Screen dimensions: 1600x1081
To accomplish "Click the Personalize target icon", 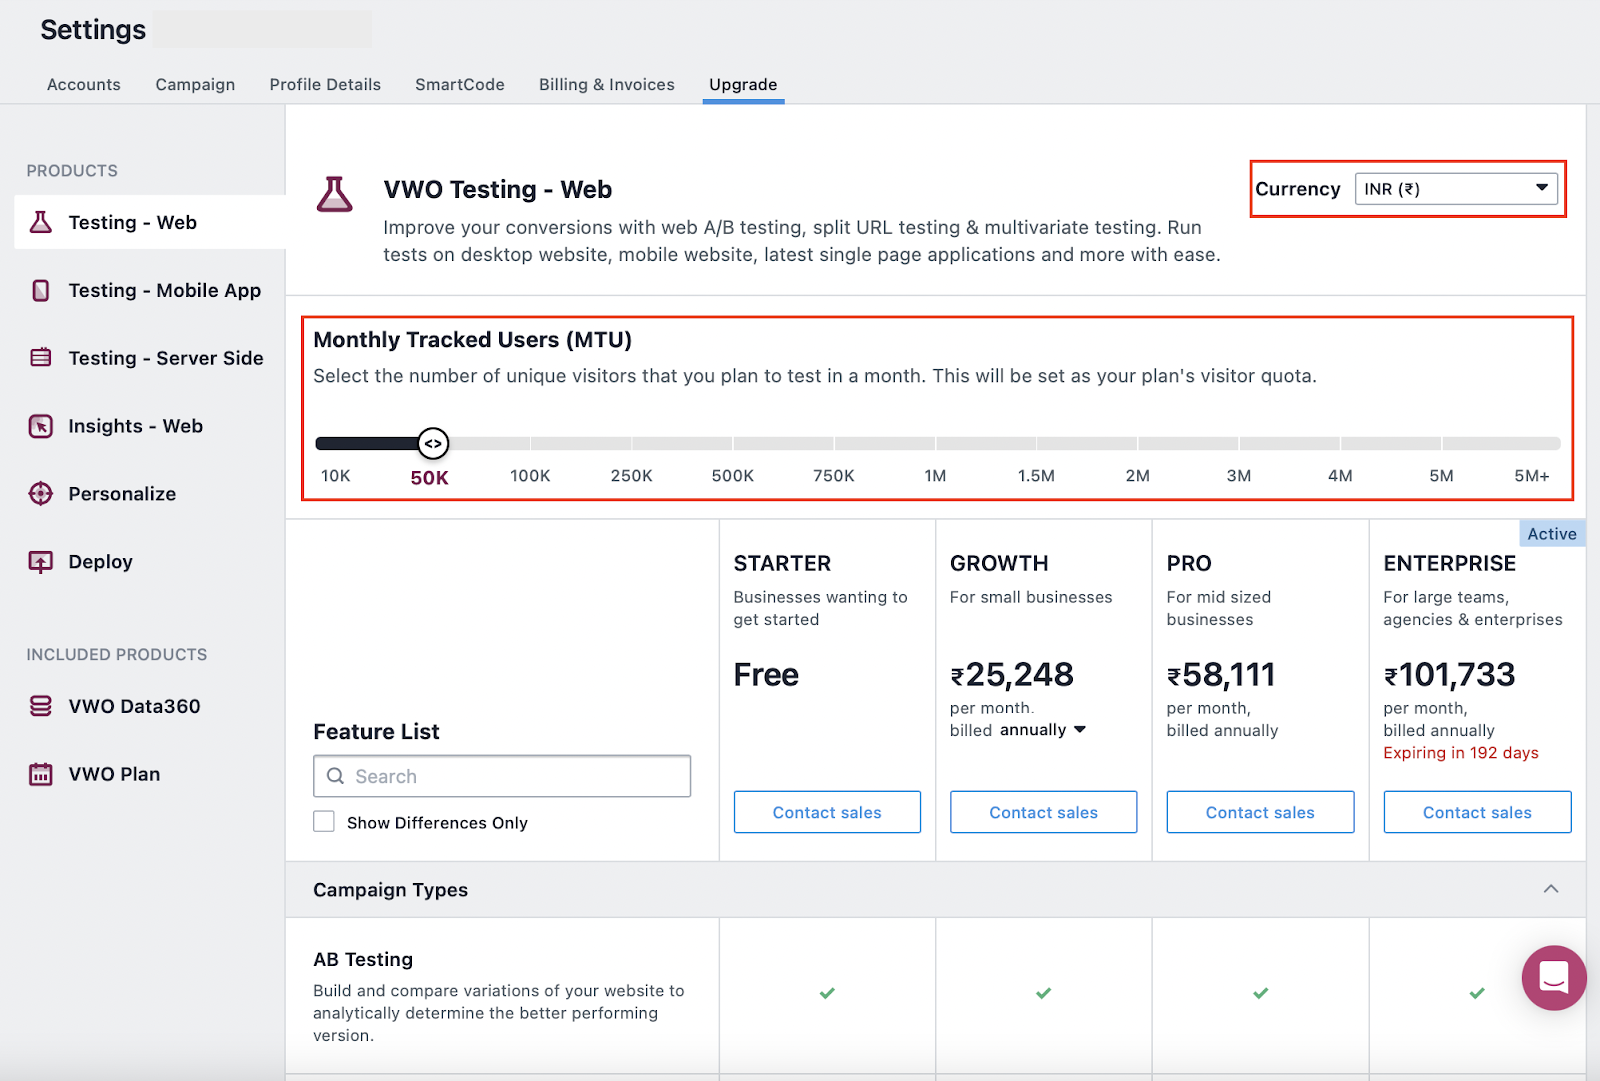I will coord(41,494).
